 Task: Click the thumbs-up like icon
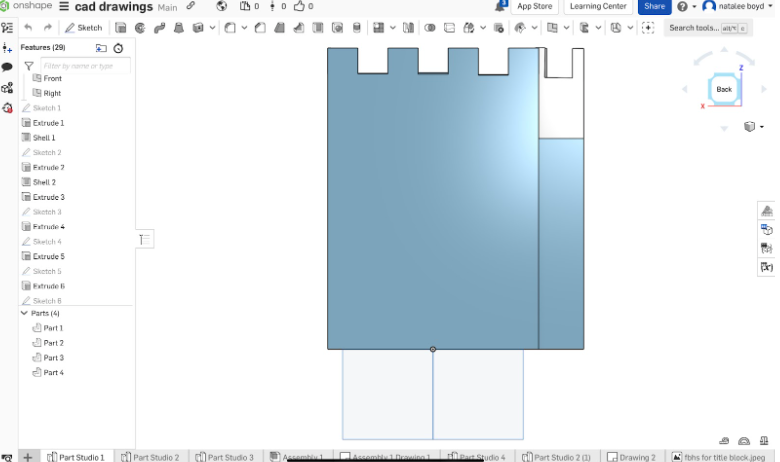click(299, 6)
